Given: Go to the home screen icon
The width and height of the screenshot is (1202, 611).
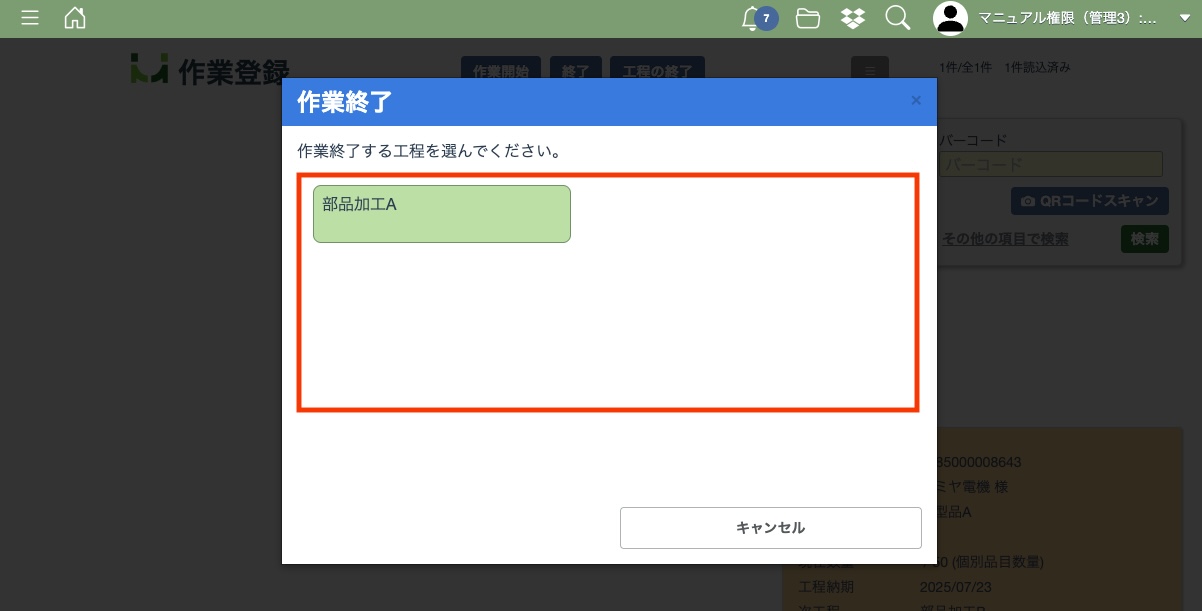Looking at the screenshot, I should click(75, 18).
